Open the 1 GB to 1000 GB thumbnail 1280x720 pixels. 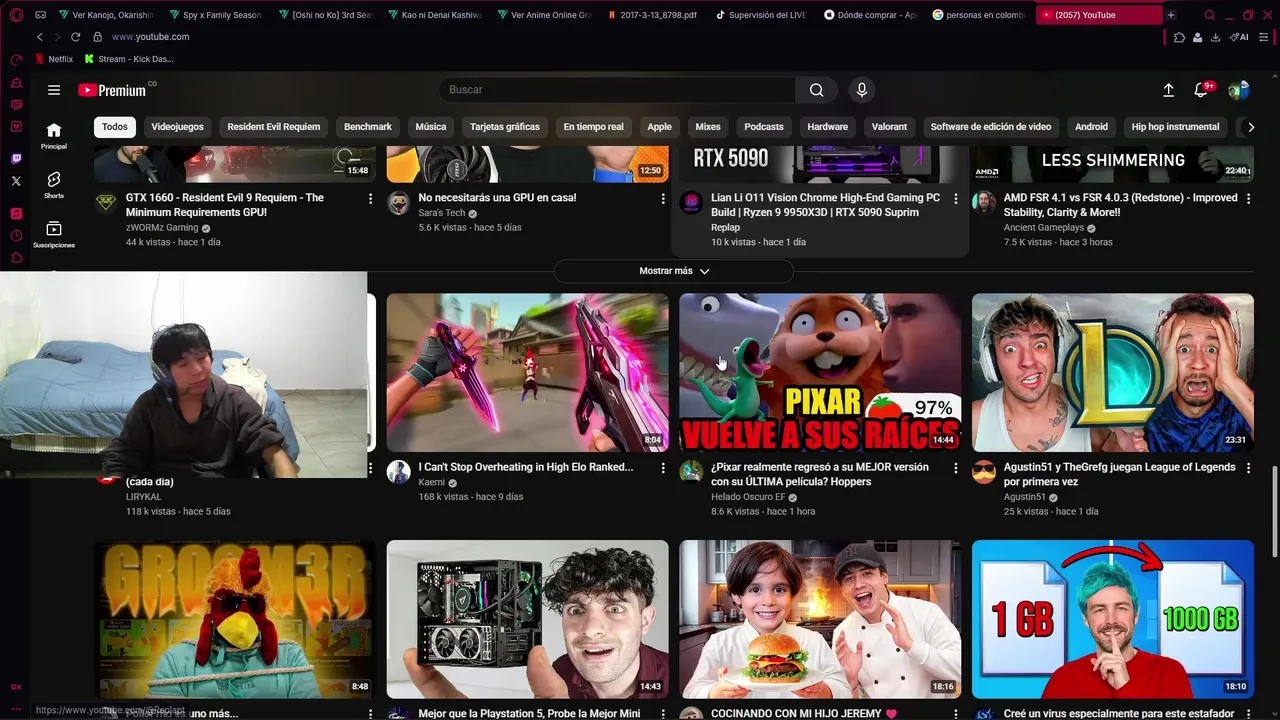click(1113, 619)
